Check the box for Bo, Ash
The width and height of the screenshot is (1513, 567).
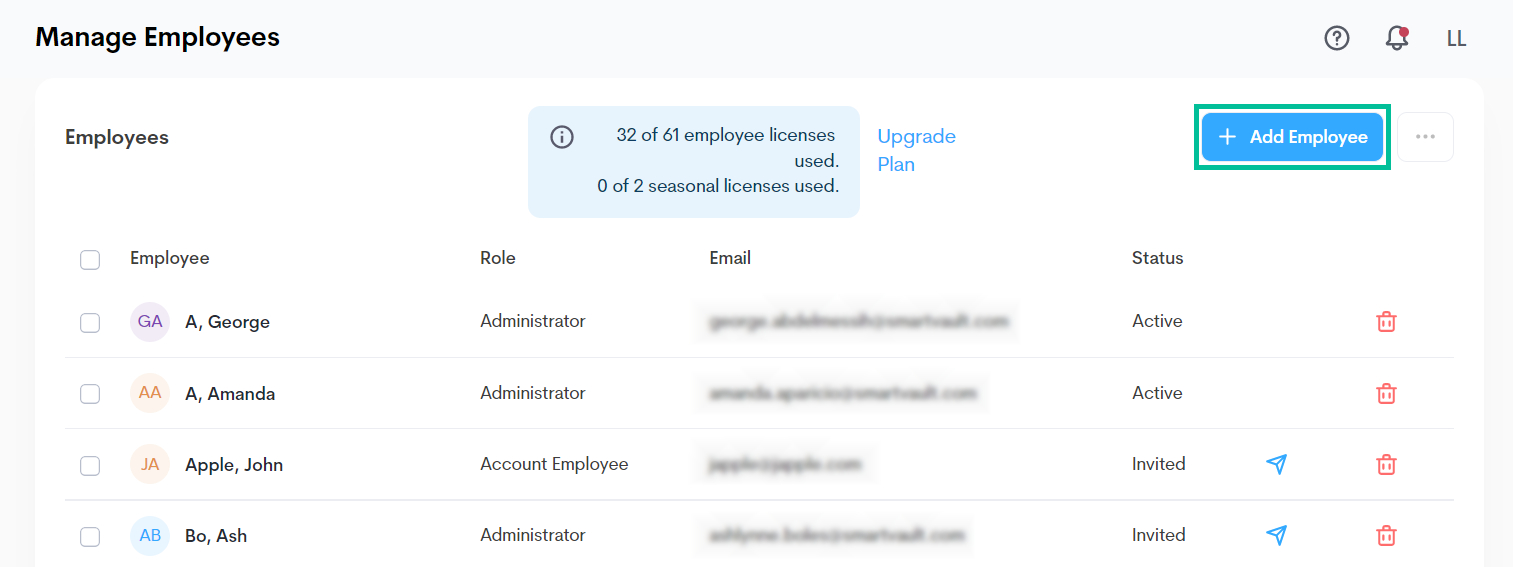coord(90,536)
